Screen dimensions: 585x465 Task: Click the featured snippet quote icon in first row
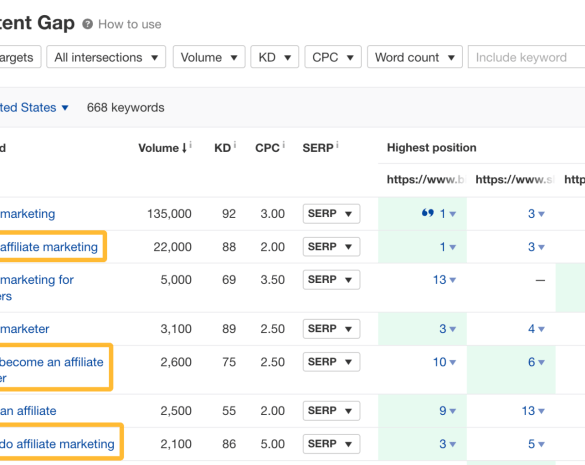(x=428, y=213)
